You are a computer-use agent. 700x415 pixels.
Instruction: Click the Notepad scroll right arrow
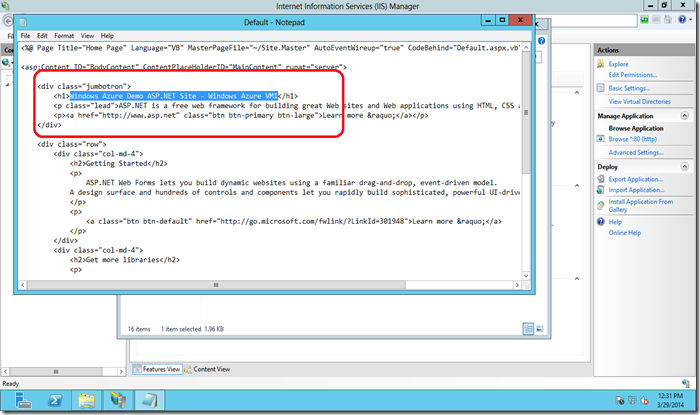517,285
